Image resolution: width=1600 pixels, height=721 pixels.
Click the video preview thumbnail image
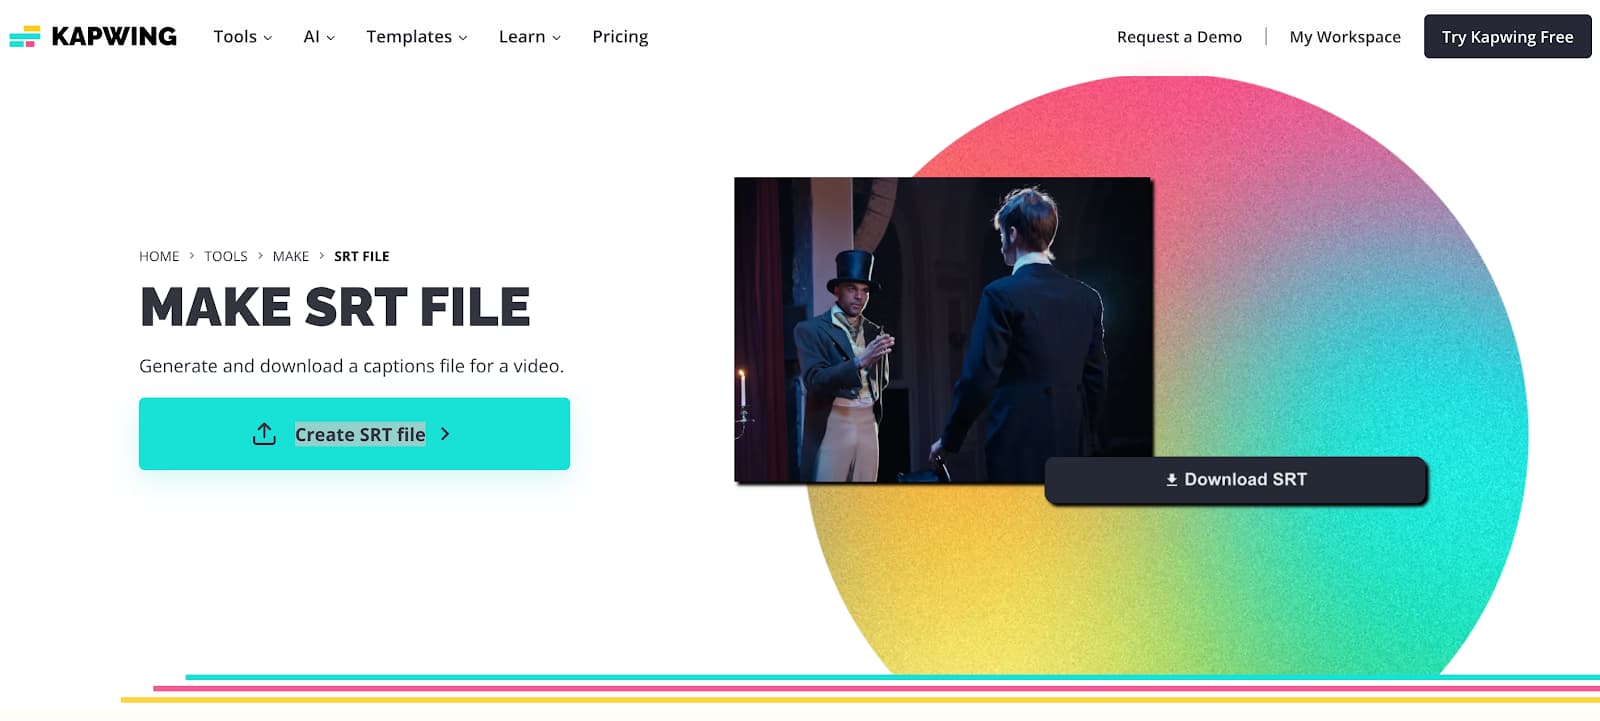coord(943,330)
